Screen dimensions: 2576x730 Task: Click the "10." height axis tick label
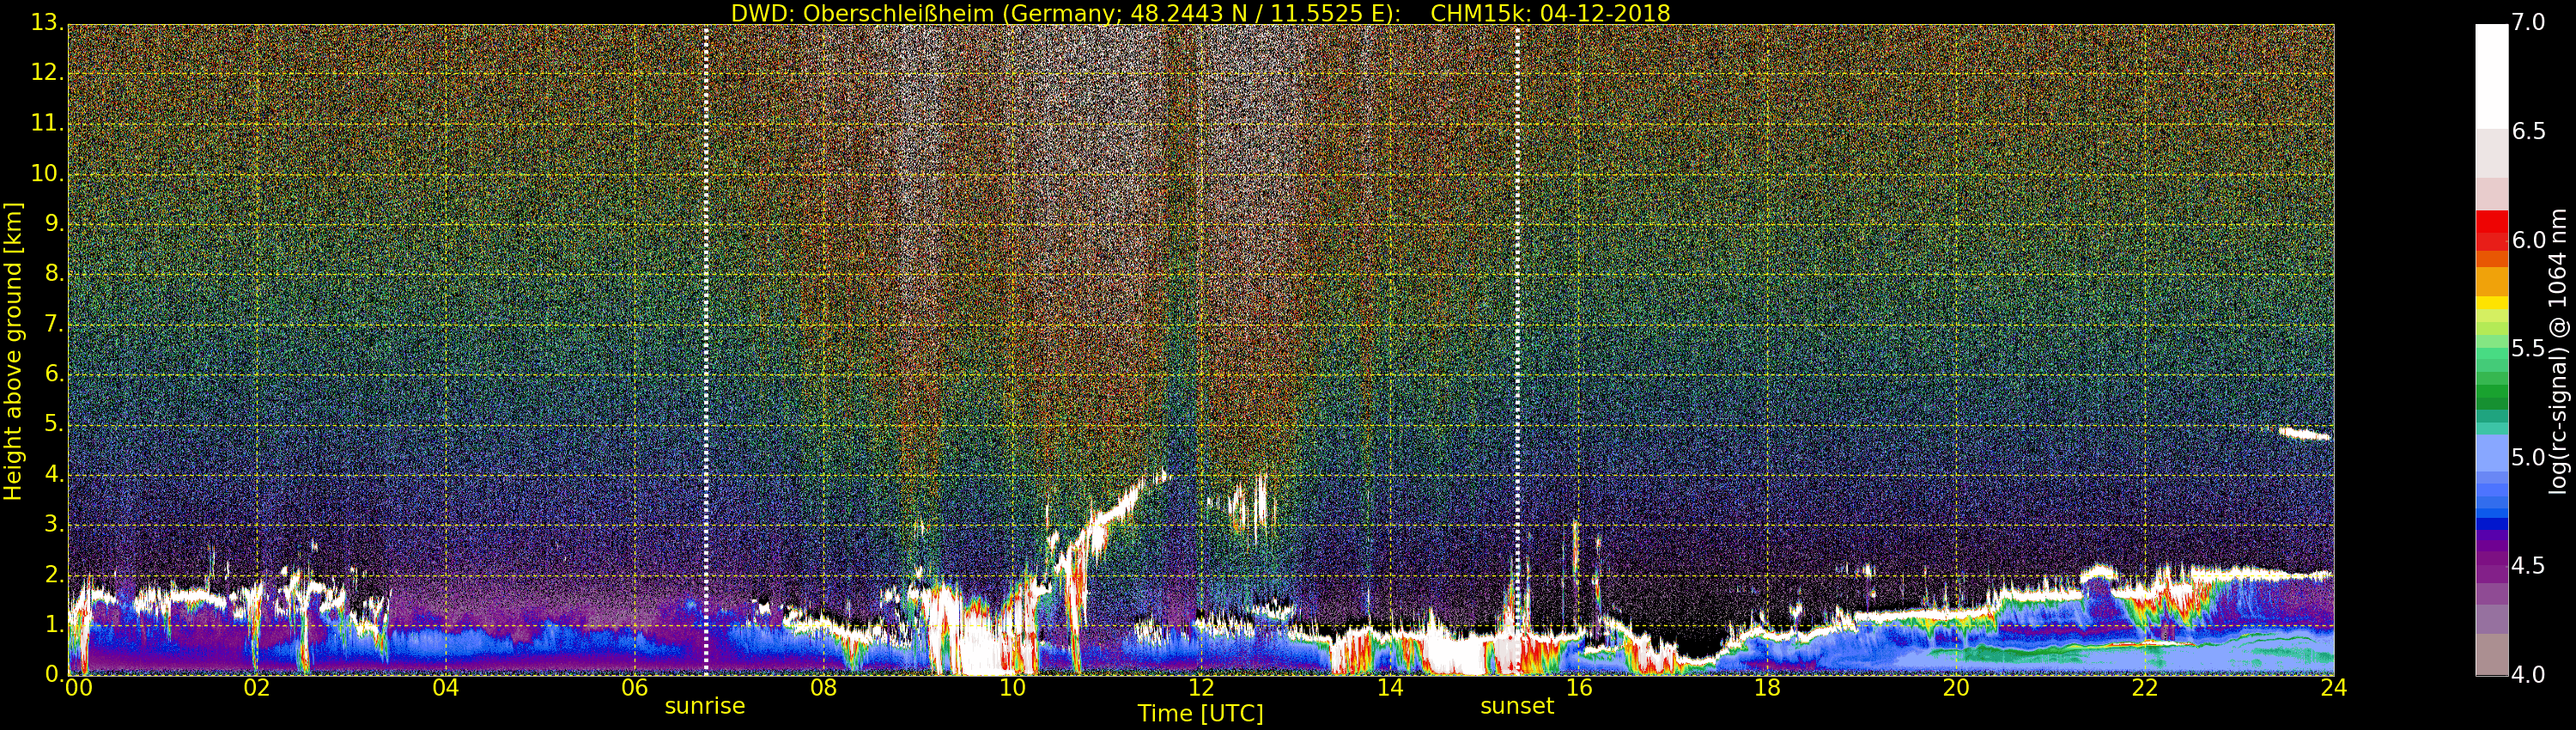(47, 174)
